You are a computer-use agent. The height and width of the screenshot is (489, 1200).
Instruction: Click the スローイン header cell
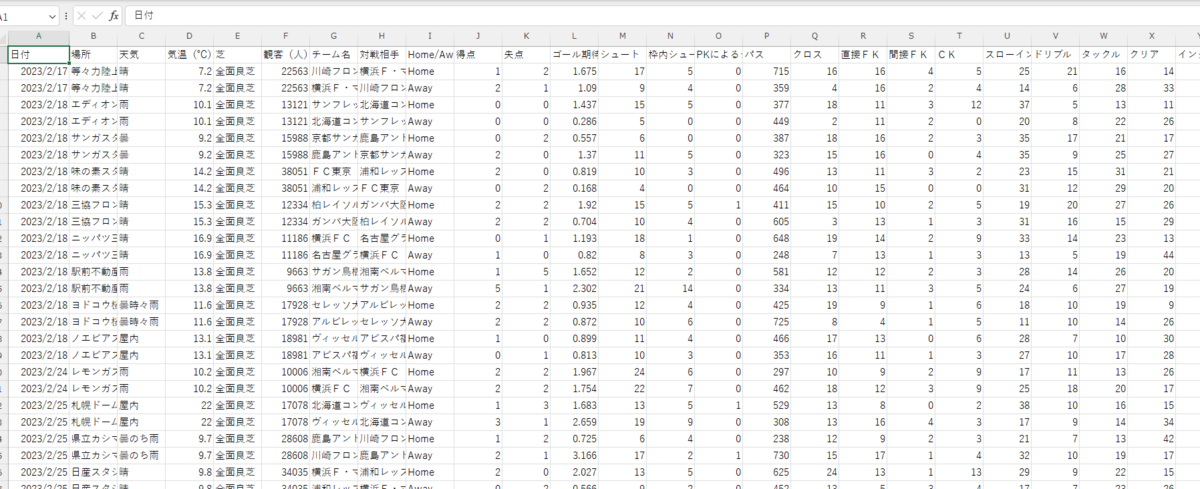[x=1007, y=53]
